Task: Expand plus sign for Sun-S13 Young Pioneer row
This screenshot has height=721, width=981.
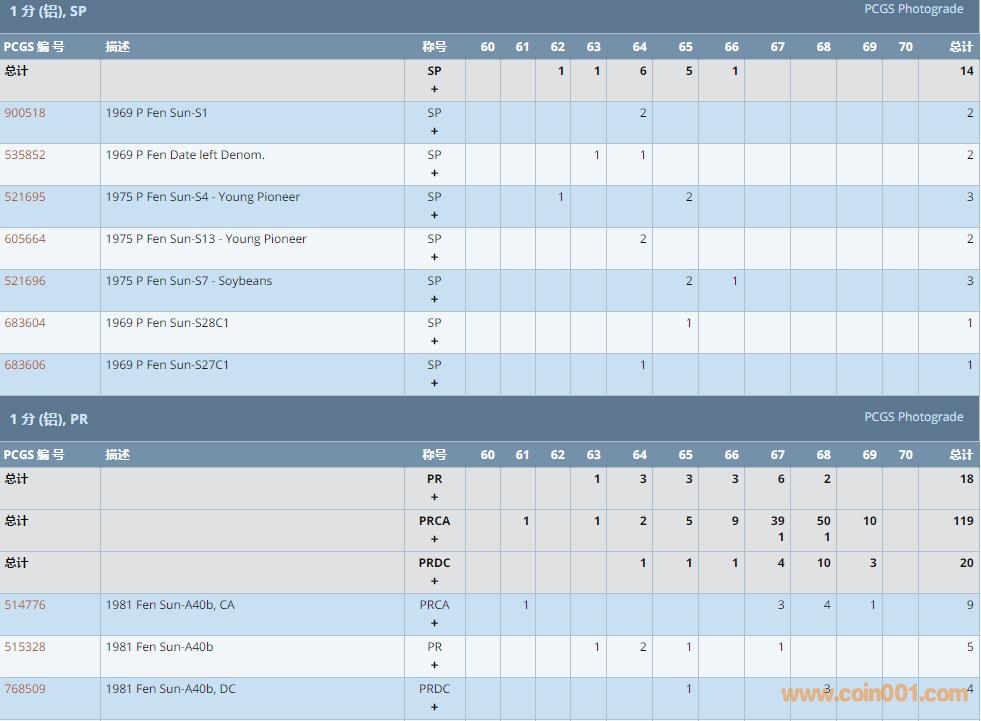Action: pyautogui.click(x=434, y=257)
